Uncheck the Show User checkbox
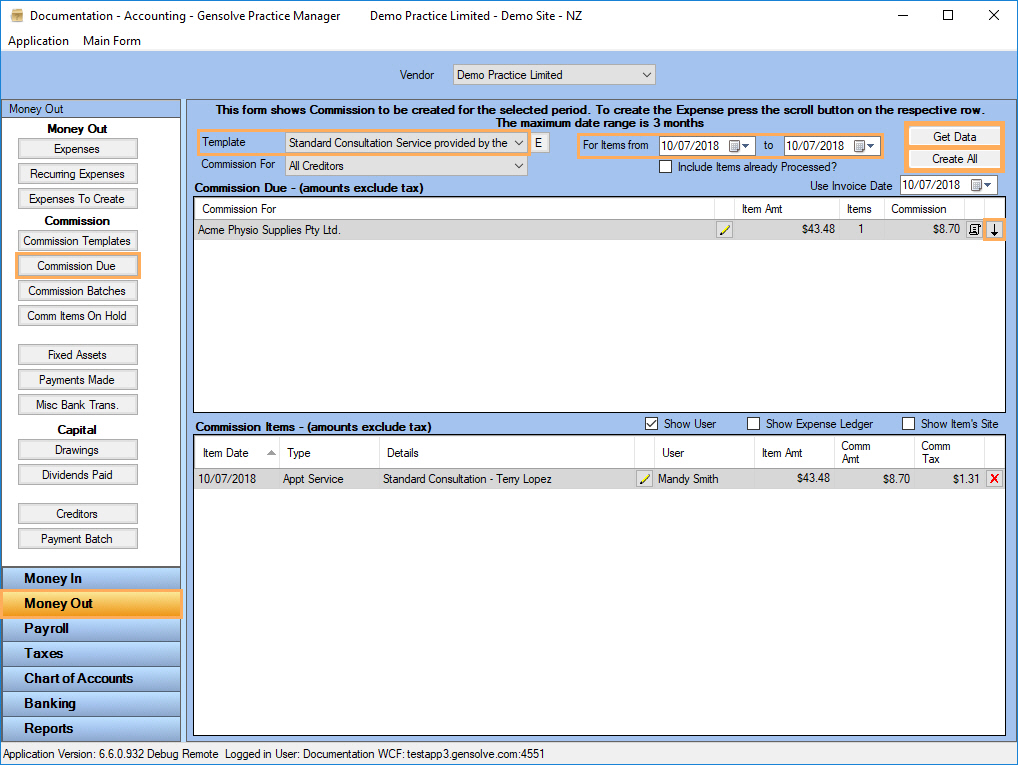The height and width of the screenshot is (765, 1018). [652, 424]
